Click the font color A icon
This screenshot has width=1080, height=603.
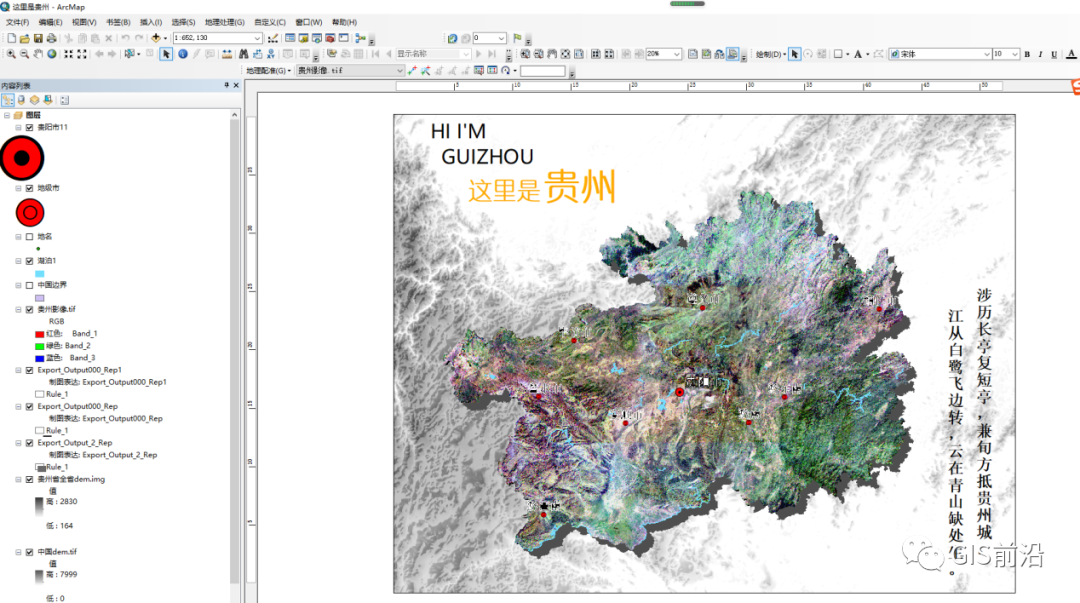[x=1071, y=54]
